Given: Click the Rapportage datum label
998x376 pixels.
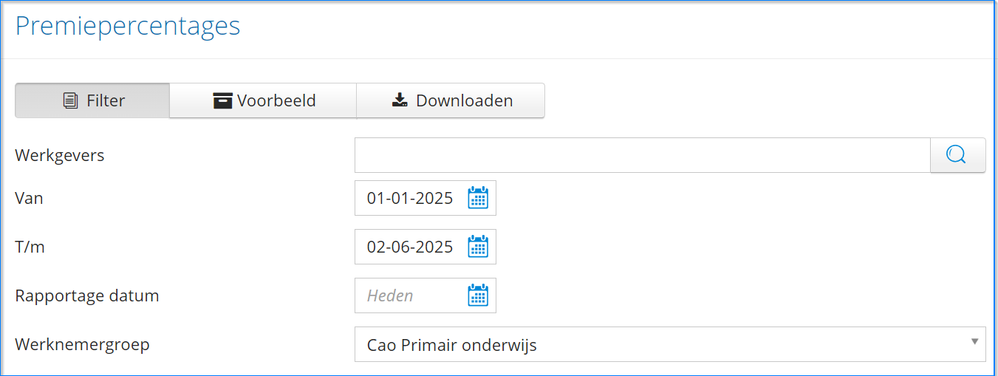Looking at the screenshot, I should pyautogui.click(x=87, y=296).
